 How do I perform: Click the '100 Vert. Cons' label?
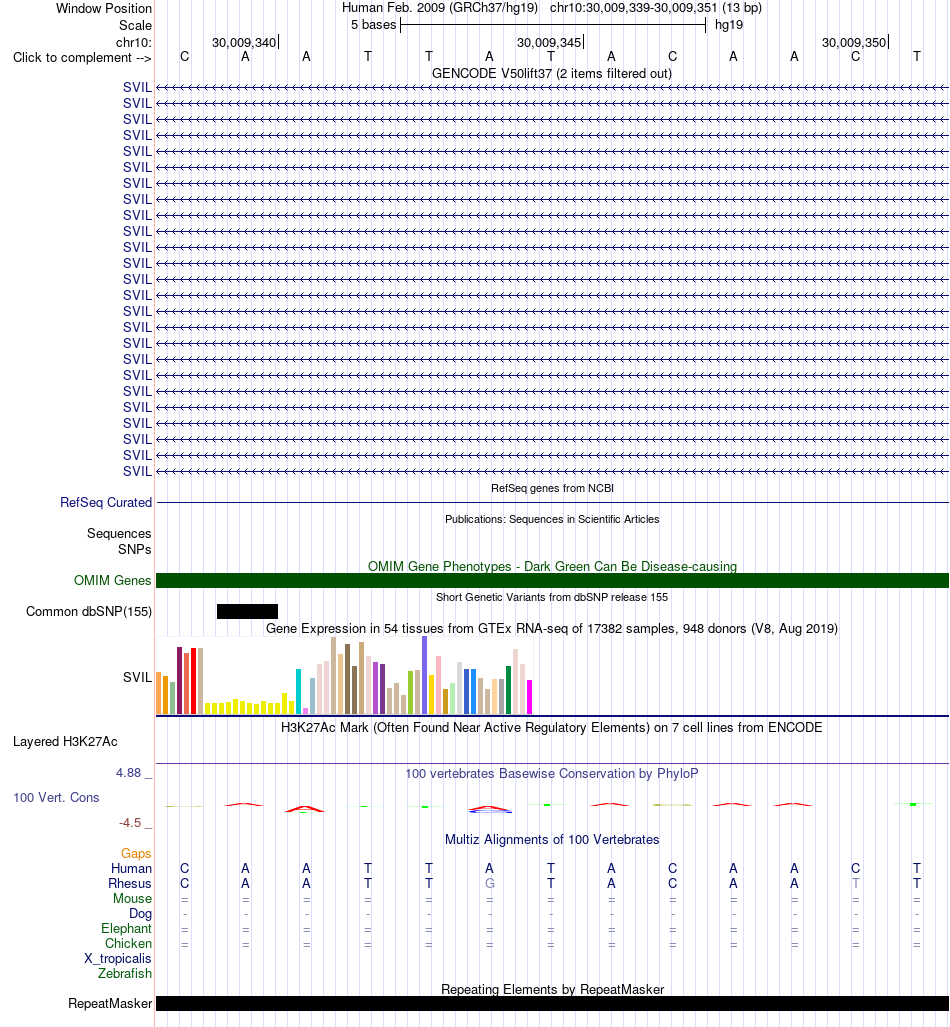pyautogui.click(x=56, y=797)
